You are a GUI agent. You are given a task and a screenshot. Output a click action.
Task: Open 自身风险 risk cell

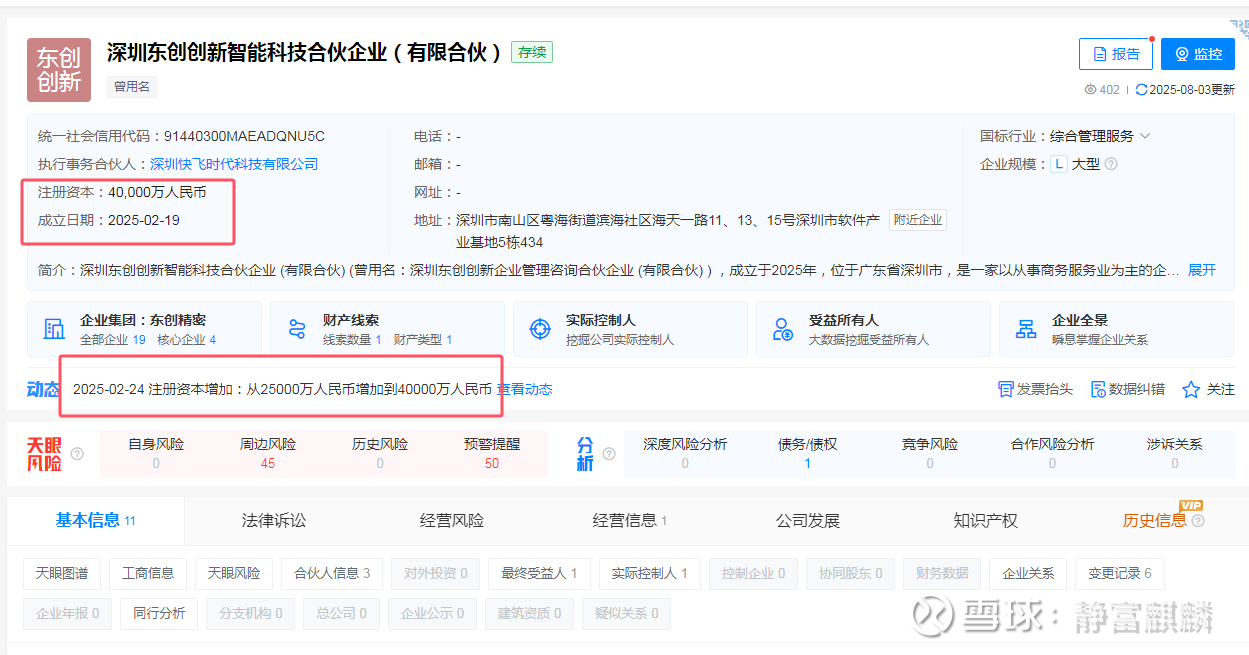(156, 453)
